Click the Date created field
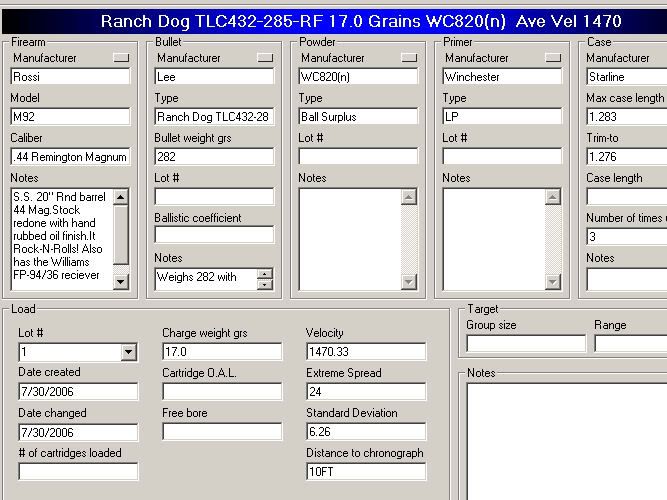The width and height of the screenshot is (667, 500). pos(78,391)
